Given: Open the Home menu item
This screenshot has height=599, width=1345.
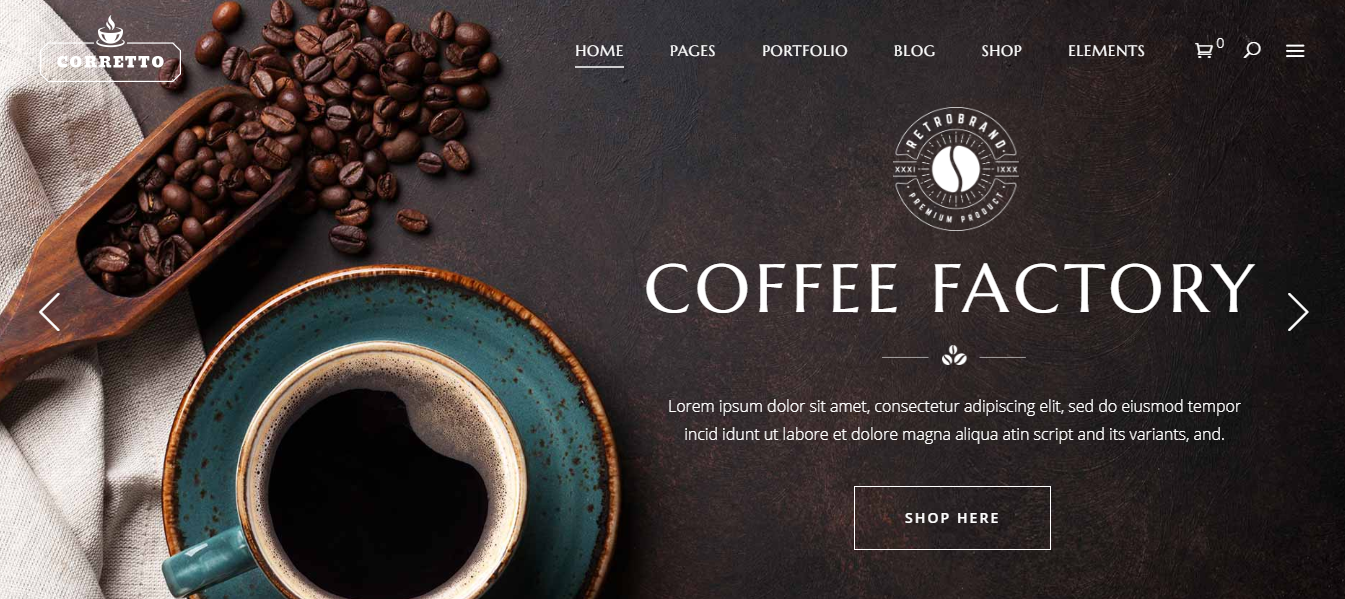Looking at the screenshot, I should pyautogui.click(x=599, y=51).
